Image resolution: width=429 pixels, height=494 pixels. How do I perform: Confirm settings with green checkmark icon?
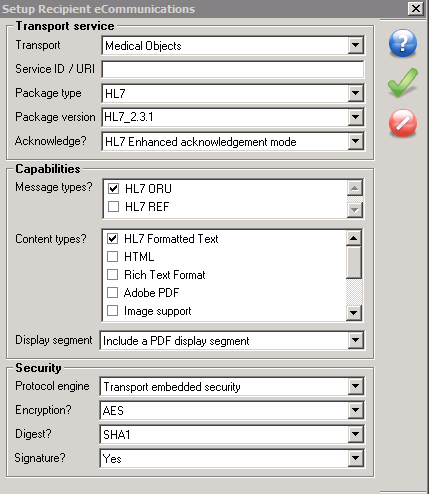(403, 83)
